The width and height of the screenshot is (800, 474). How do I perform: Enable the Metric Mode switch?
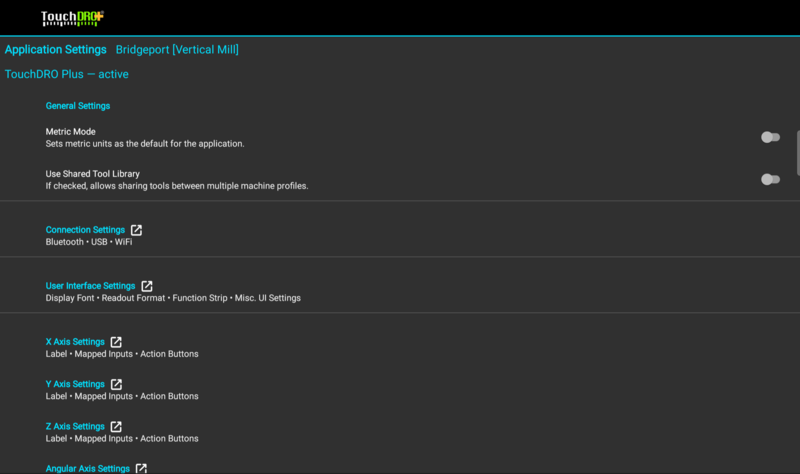tap(770, 137)
